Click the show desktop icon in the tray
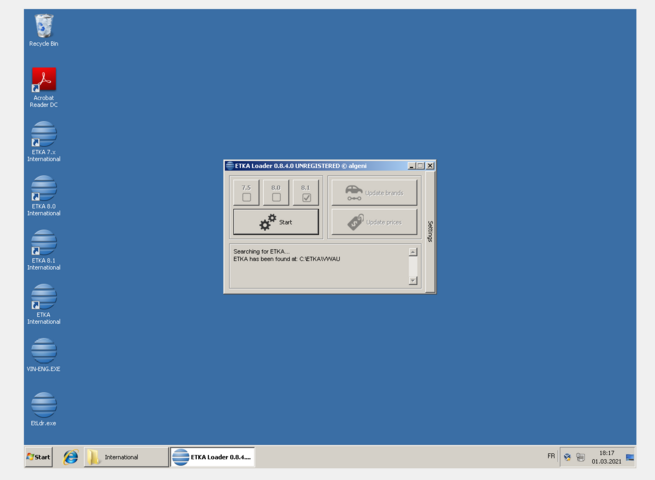The width and height of the screenshot is (655, 480). [x=630, y=457]
